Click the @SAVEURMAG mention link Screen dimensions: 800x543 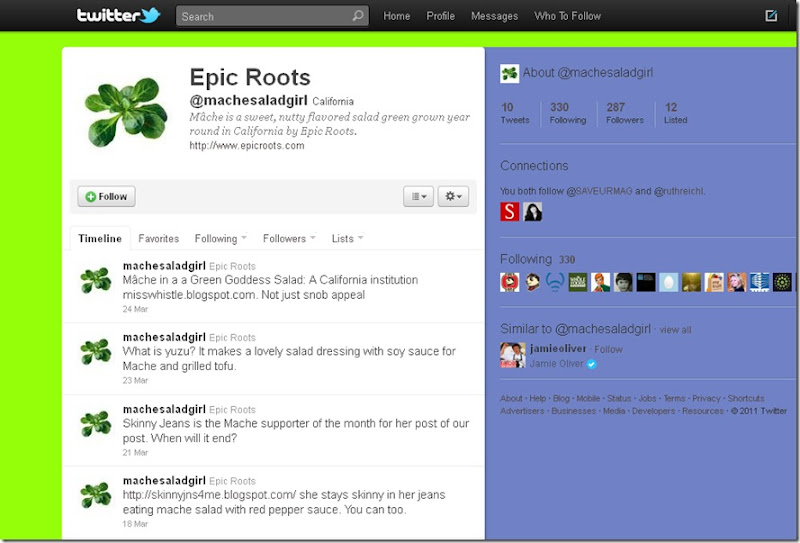(599, 191)
